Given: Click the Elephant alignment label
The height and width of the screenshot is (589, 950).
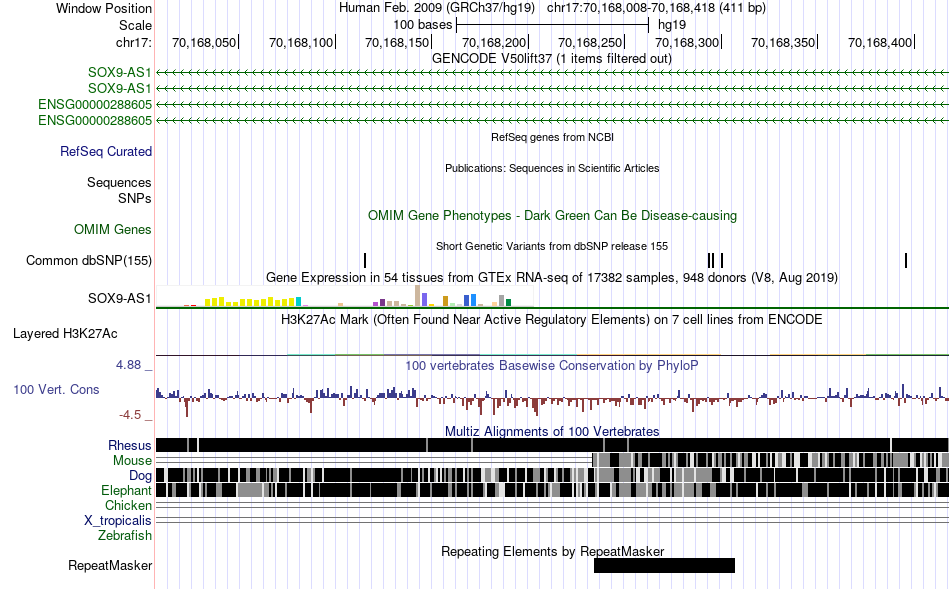Looking at the screenshot, I should coord(126,490).
